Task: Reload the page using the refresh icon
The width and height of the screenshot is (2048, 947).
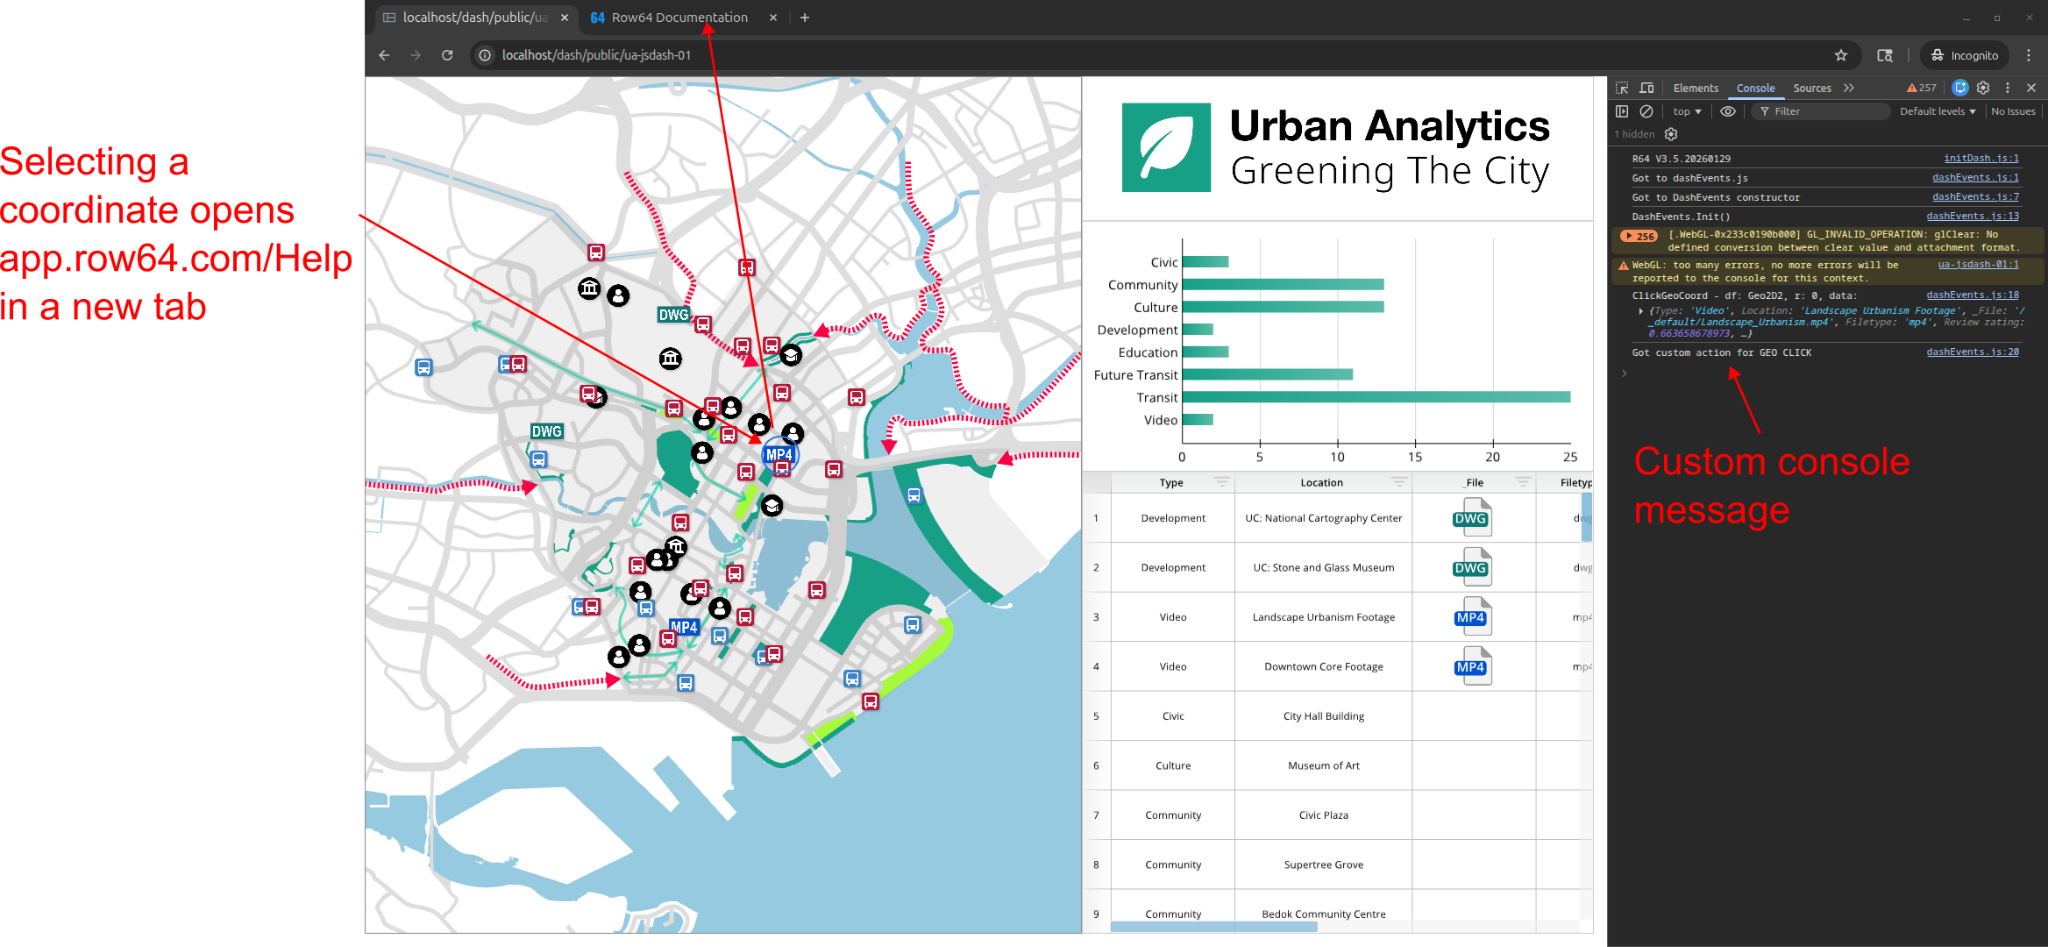Action: point(447,55)
